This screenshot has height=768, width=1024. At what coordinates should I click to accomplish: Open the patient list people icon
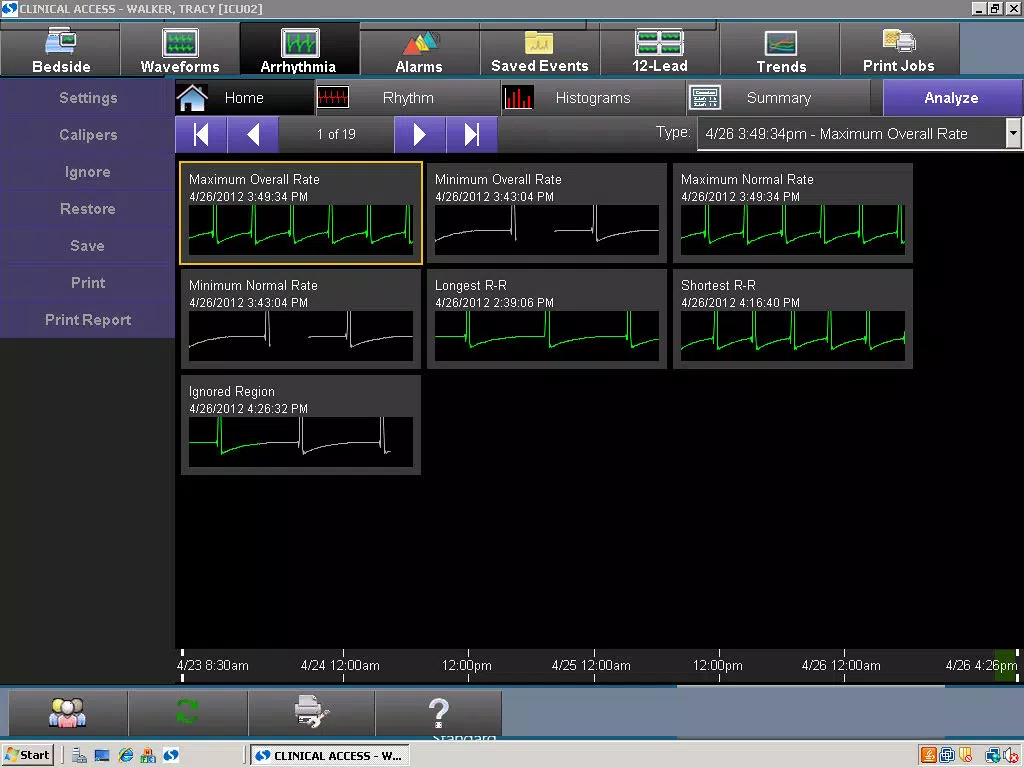(67, 712)
